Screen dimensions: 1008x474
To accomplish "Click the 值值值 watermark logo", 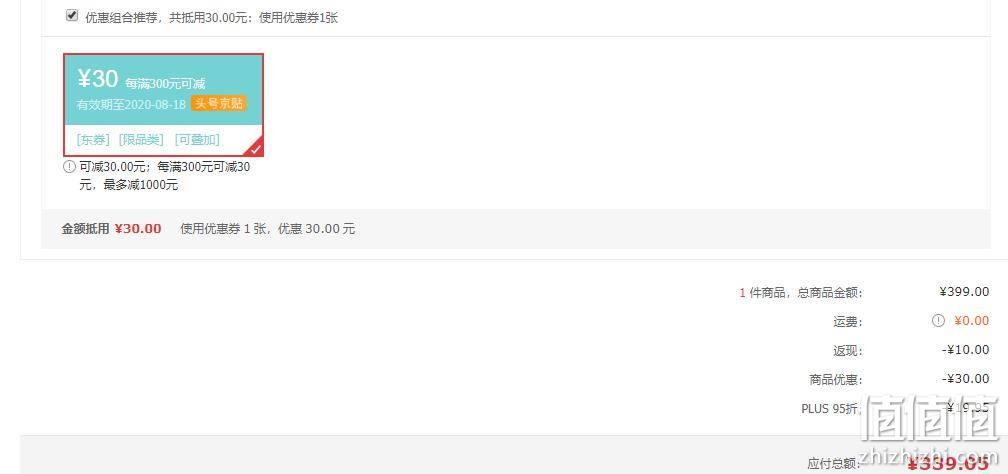I will click(x=932, y=419).
